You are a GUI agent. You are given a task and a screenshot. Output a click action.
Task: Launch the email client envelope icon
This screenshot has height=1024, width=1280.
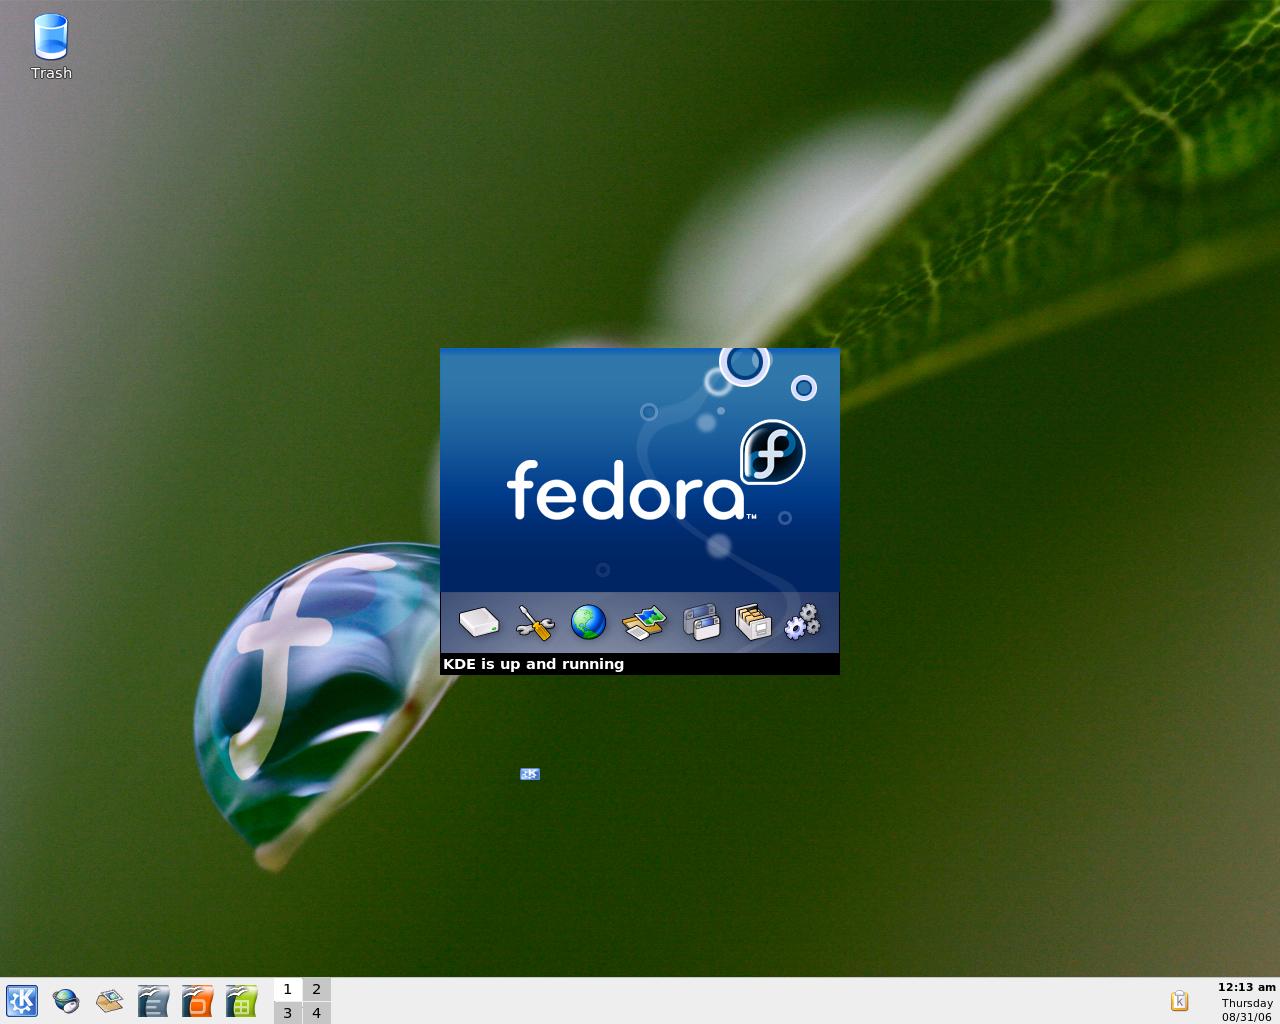pos(110,1001)
